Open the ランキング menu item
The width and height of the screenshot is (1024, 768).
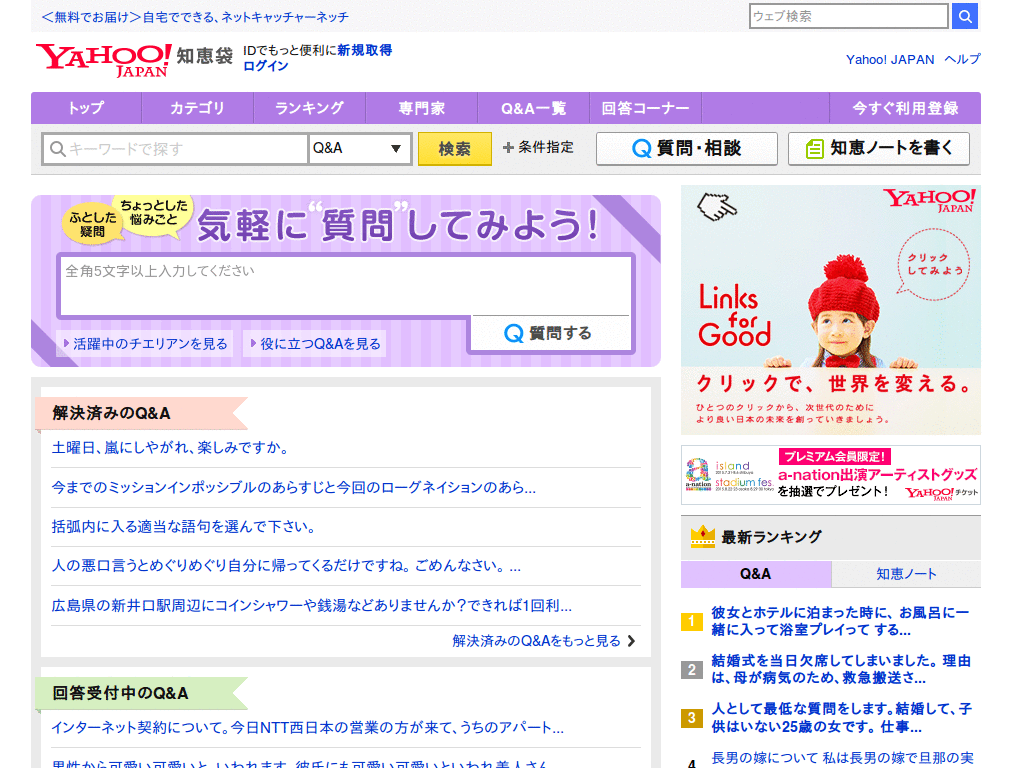point(310,108)
